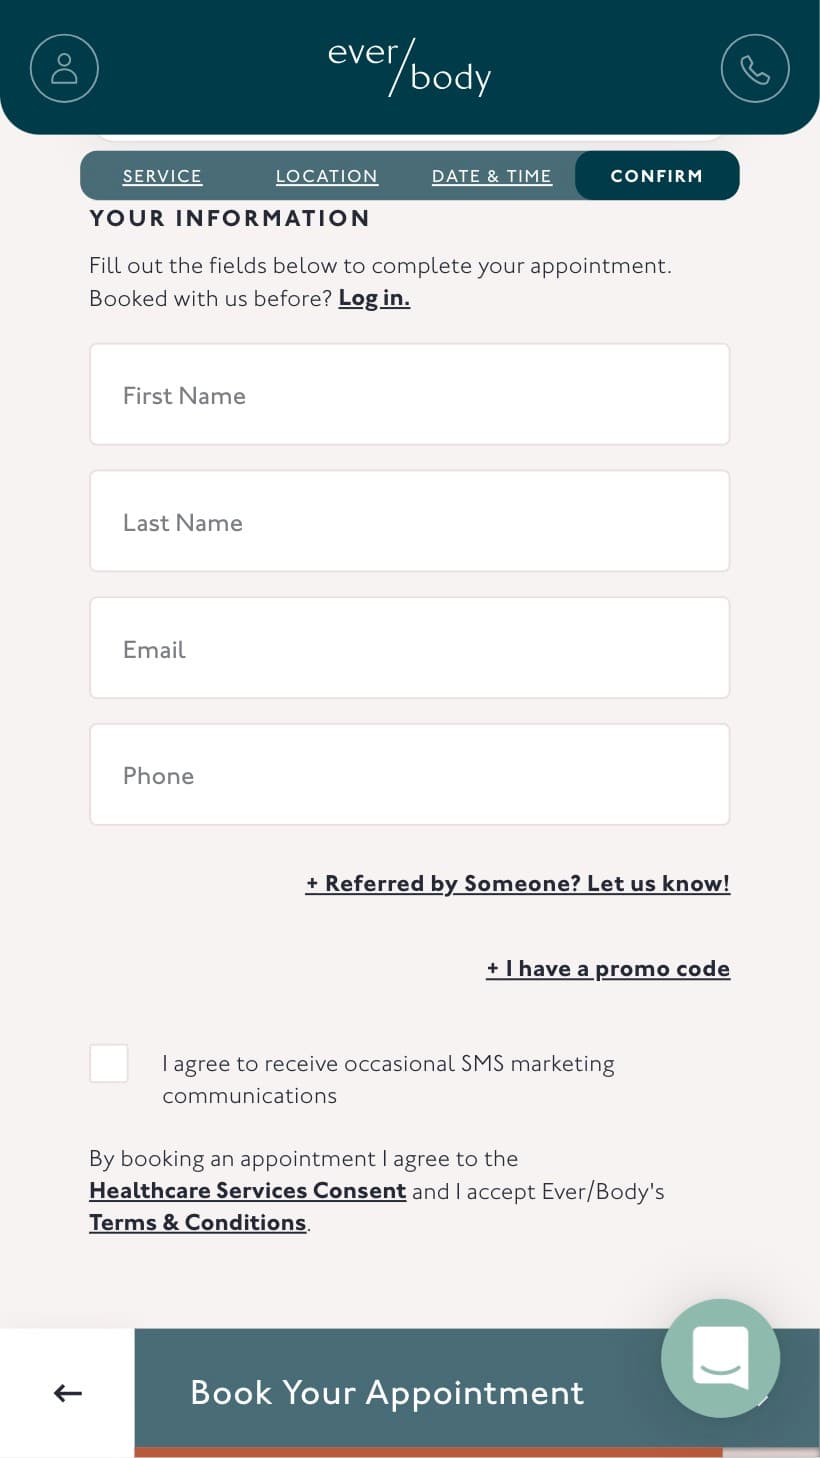Click the back arrow icon
The image size is (820, 1458).
[x=67, y=1392]
